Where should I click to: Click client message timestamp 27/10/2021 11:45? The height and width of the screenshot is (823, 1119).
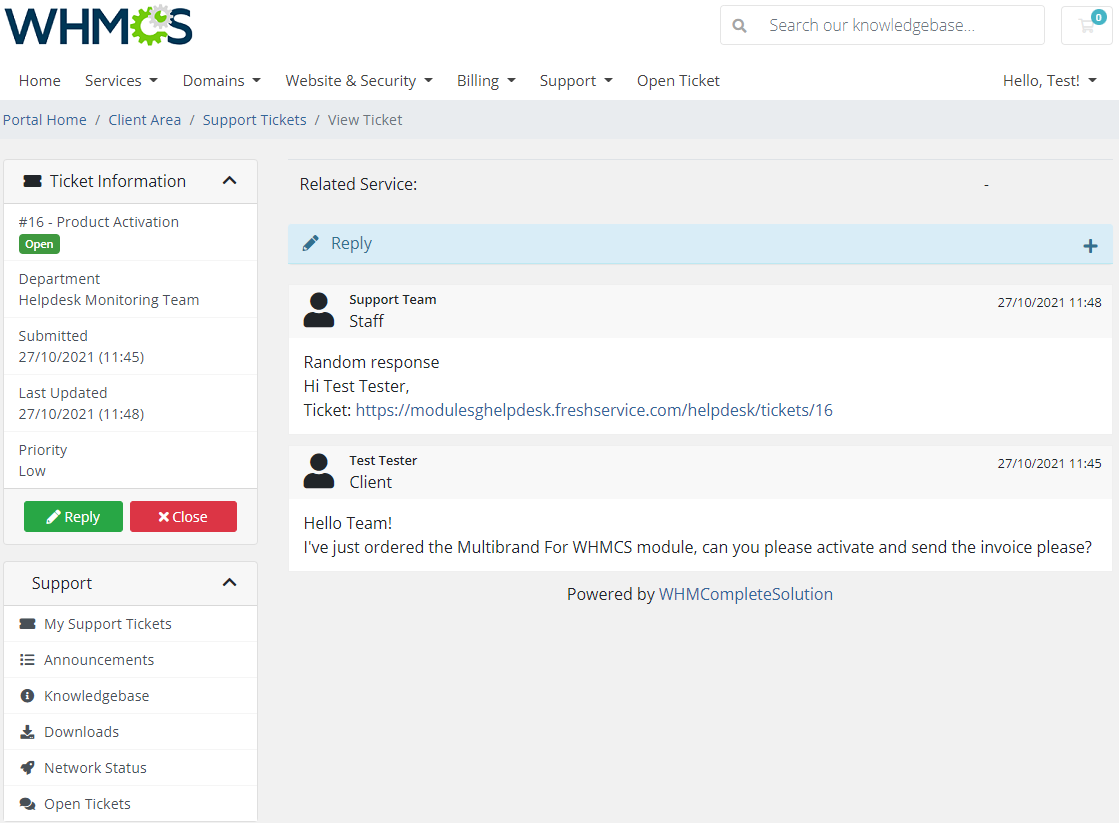[x=1049, y=463]
